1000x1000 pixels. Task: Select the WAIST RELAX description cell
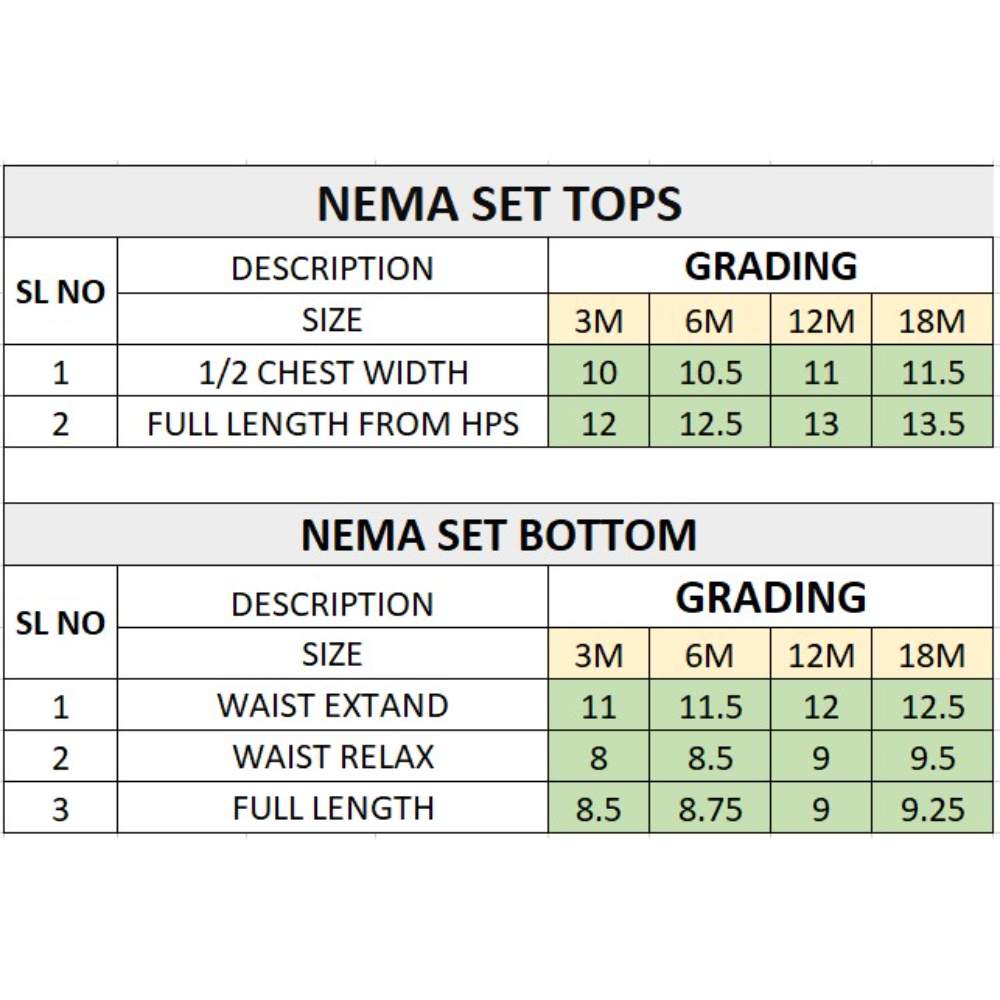332,757
